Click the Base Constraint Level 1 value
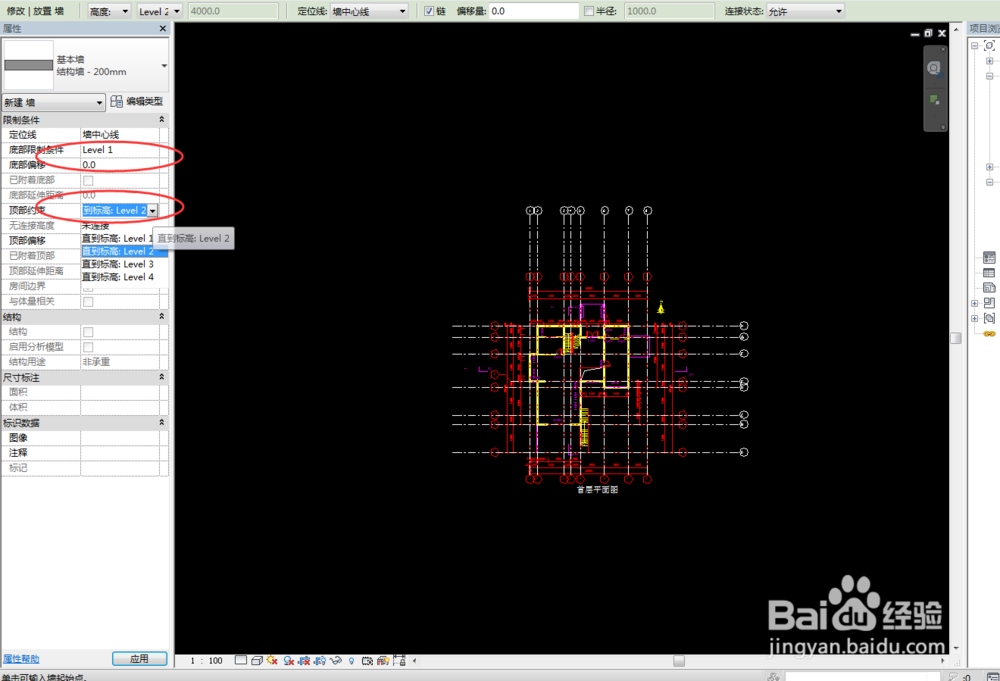This screenshot has height=681, width=1000. tap(120, 150)
